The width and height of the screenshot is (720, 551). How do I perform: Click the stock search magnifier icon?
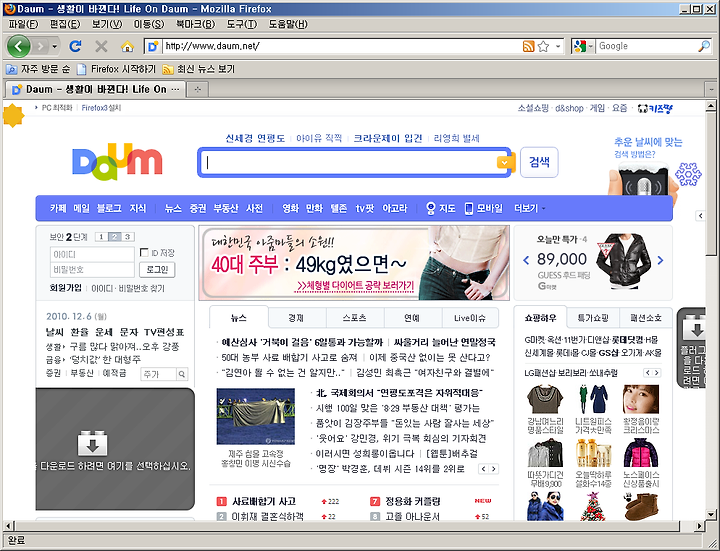pyautogui.click(x=182, y=374)
